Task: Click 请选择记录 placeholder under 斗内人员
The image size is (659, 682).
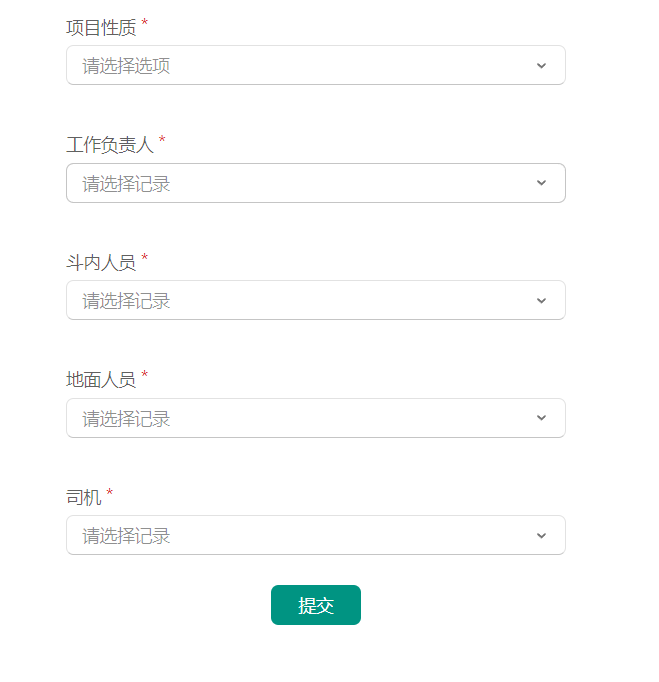Action: click(x=126, y=301)
